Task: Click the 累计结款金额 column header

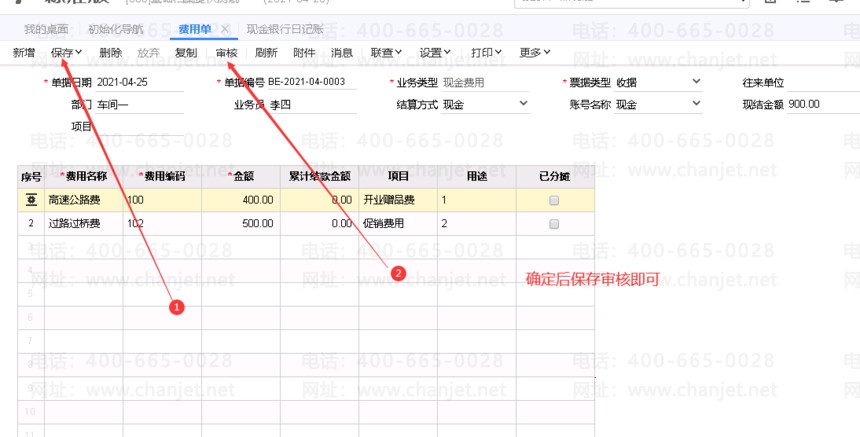Action: click(x=319, y=177)
